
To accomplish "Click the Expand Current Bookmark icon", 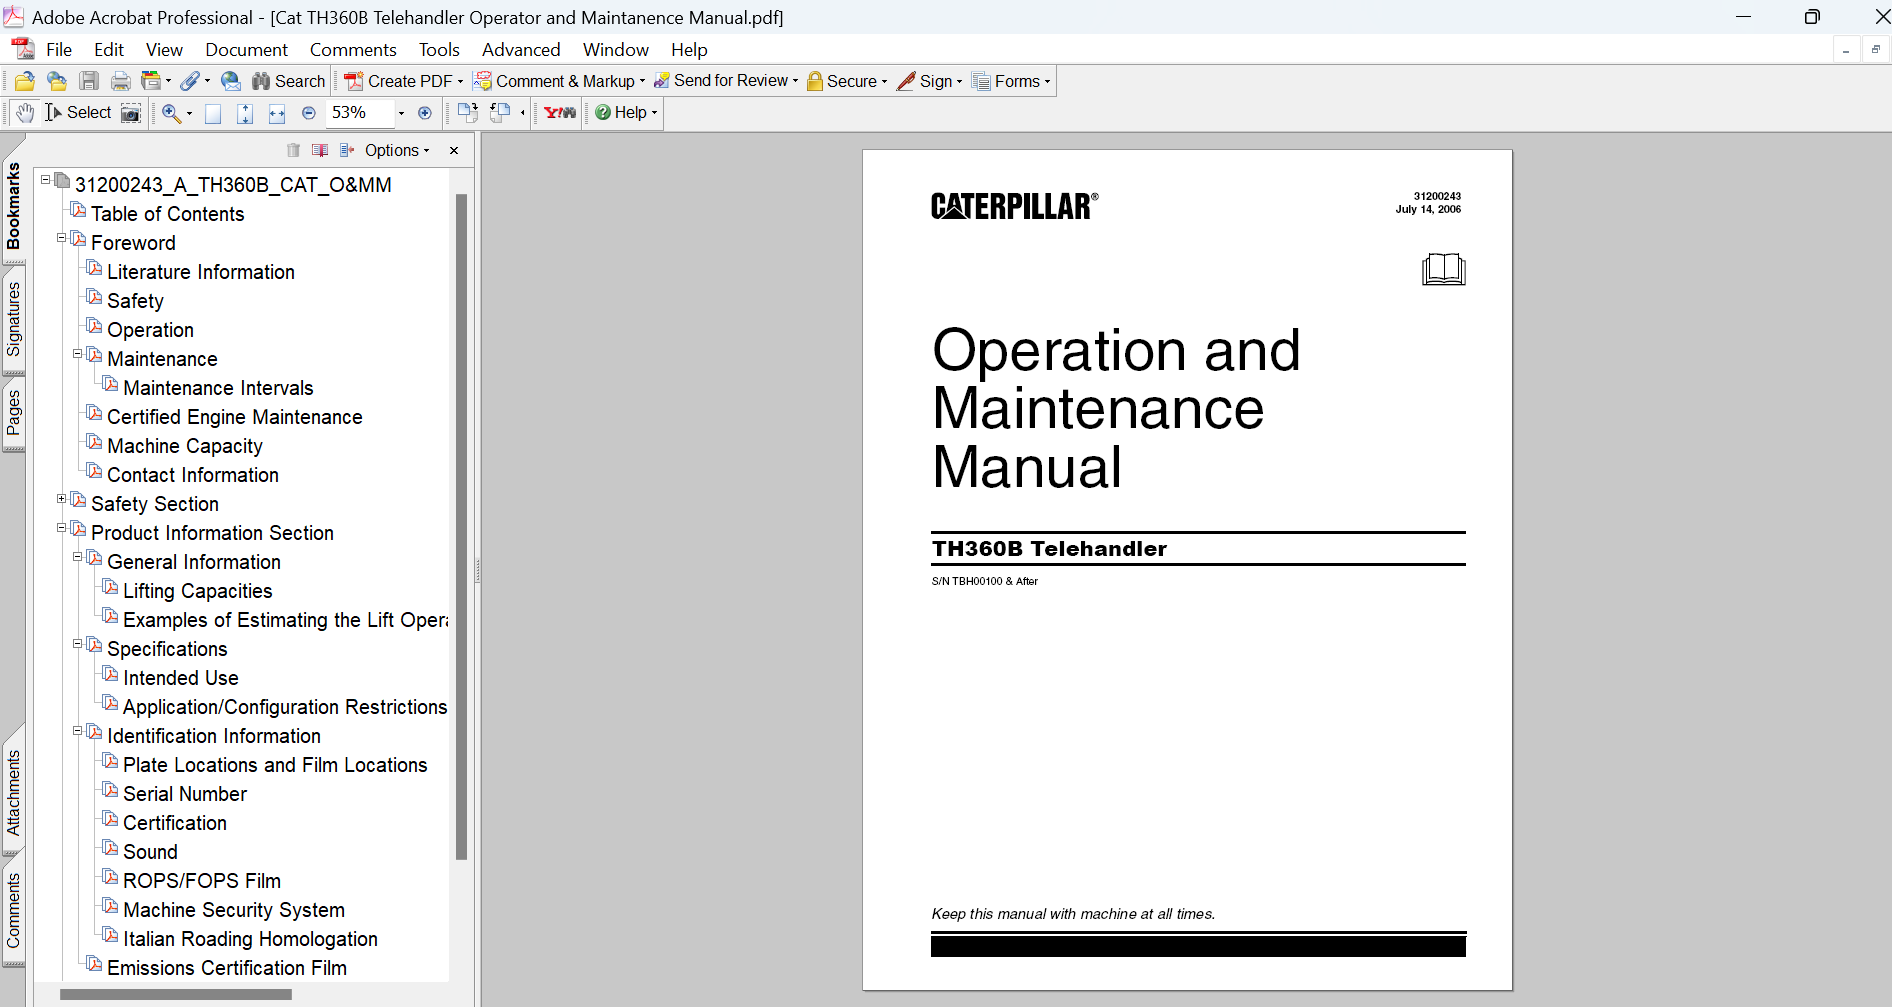I will (347, 150).
